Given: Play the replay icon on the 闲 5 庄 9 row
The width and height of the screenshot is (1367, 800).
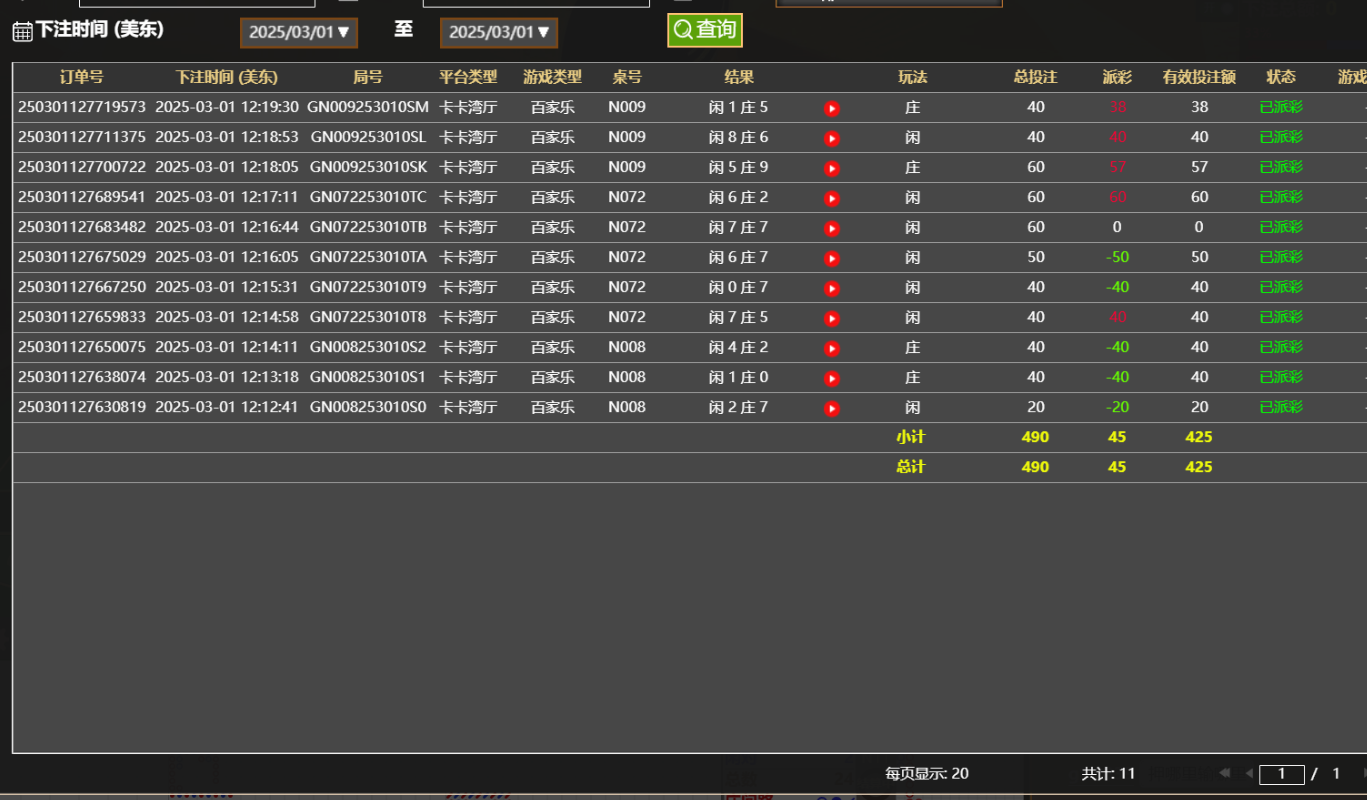Looking at the screenshot, I should click(x=831, y=167).
